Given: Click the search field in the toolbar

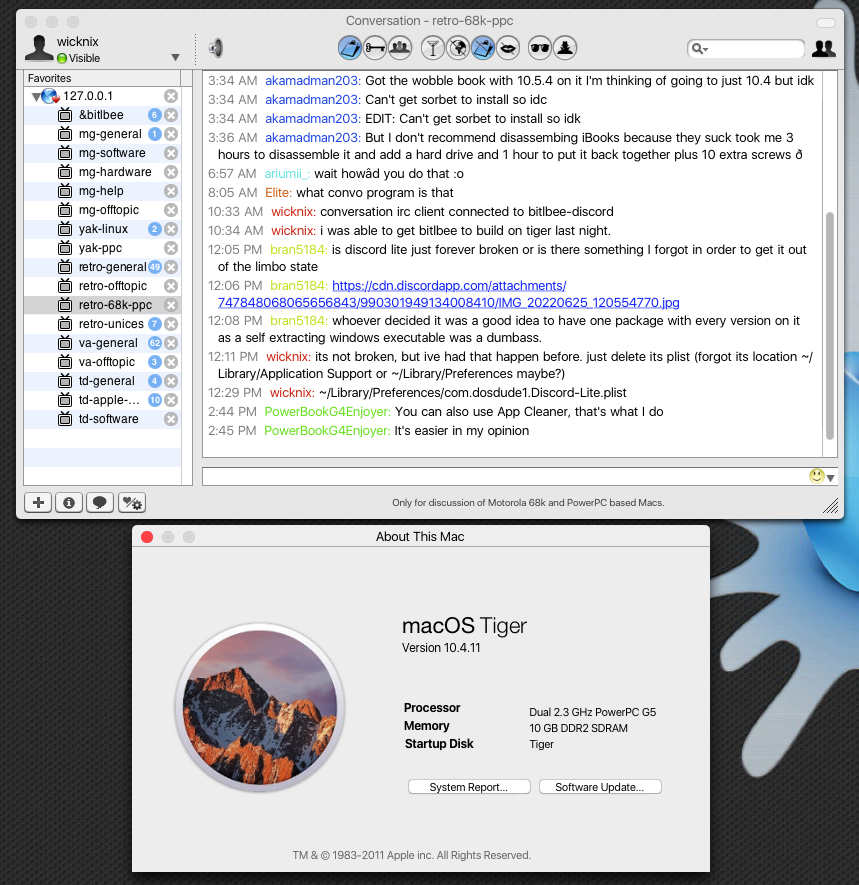Looking at the screenshot, I should click(746, 49).
